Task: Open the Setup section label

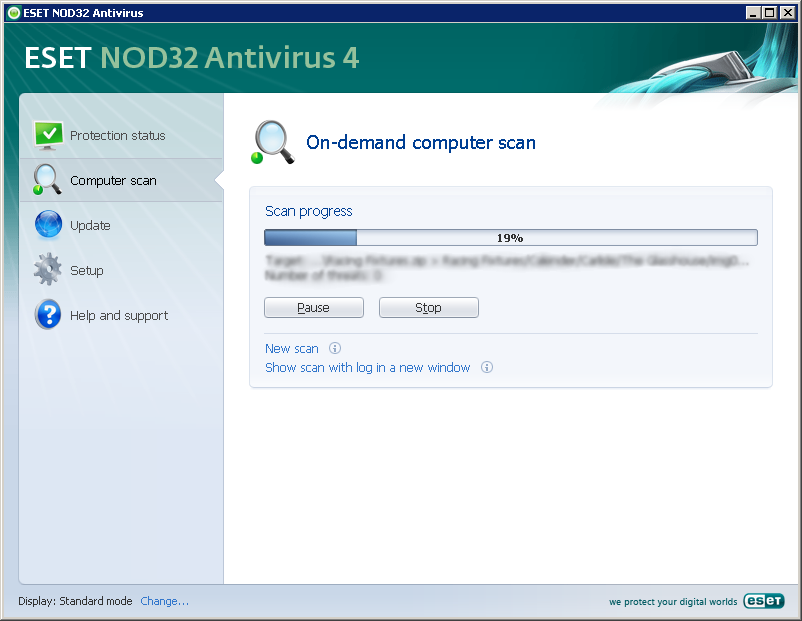Action: pos(86,271)
